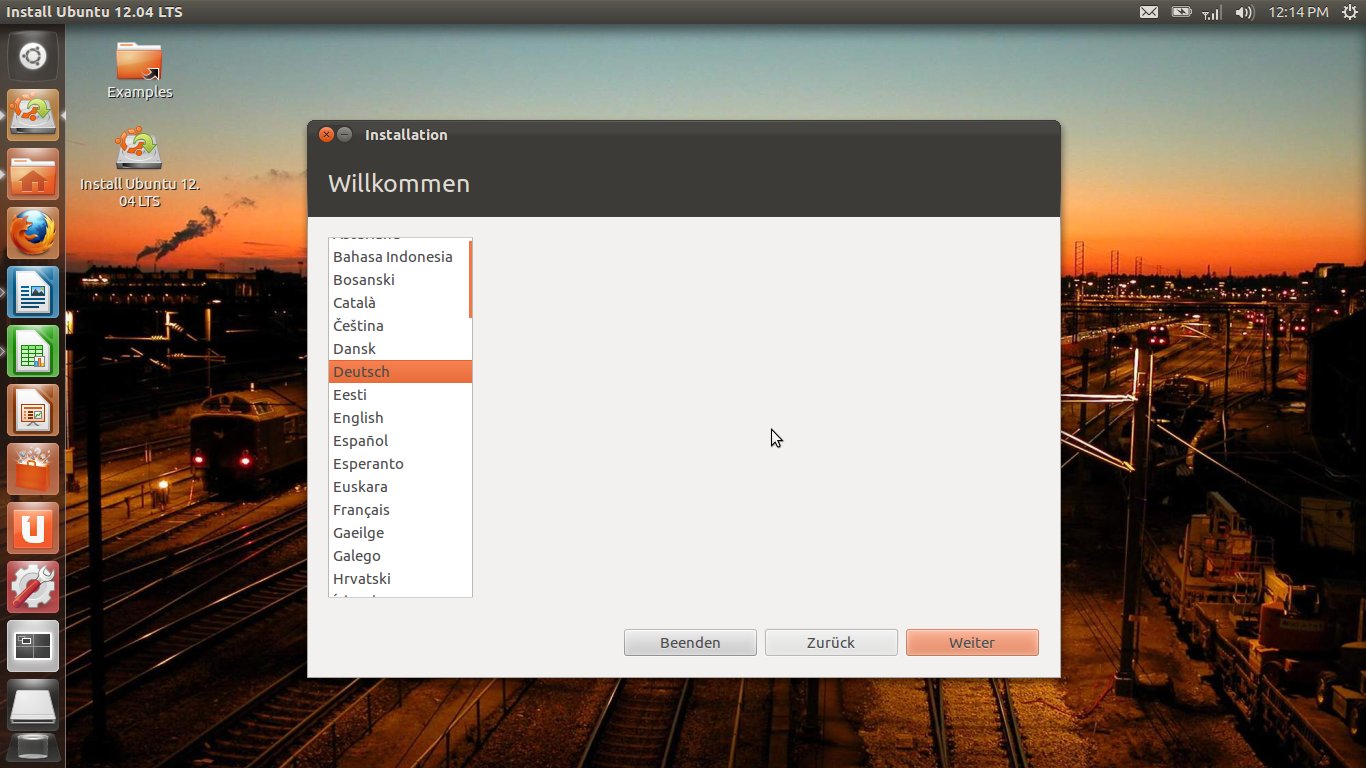The image size is (1366, 768).
Task: Select Install Ubuntu 12.04 LTS desktop icon
Action: [x=139, y=167]
